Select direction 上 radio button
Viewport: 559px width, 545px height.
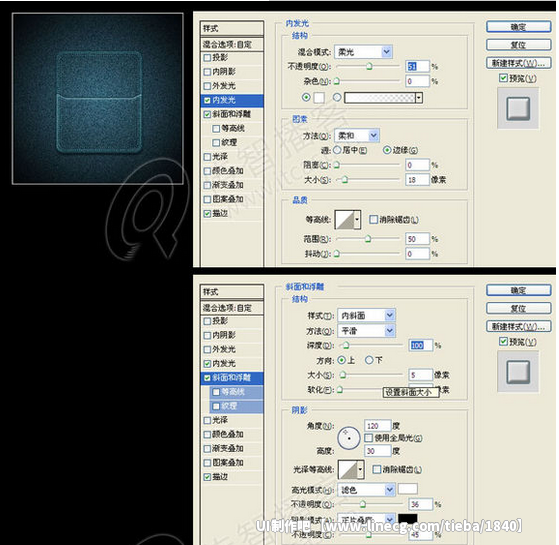[341, 360]
